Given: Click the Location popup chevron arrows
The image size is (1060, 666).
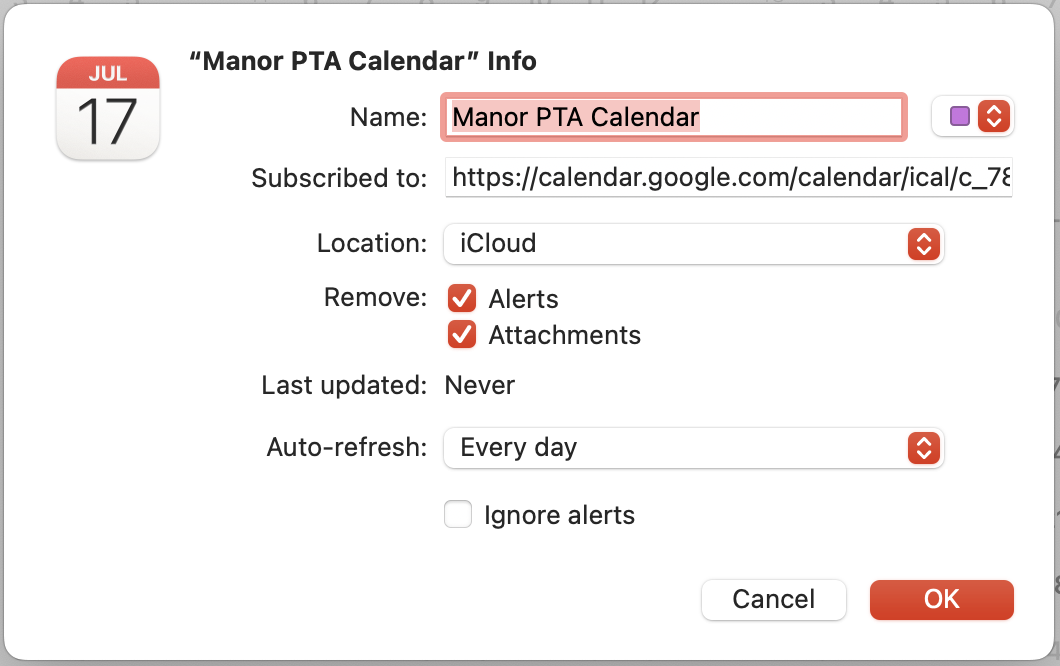Looking at the screenshot, I should pos(924,243).
